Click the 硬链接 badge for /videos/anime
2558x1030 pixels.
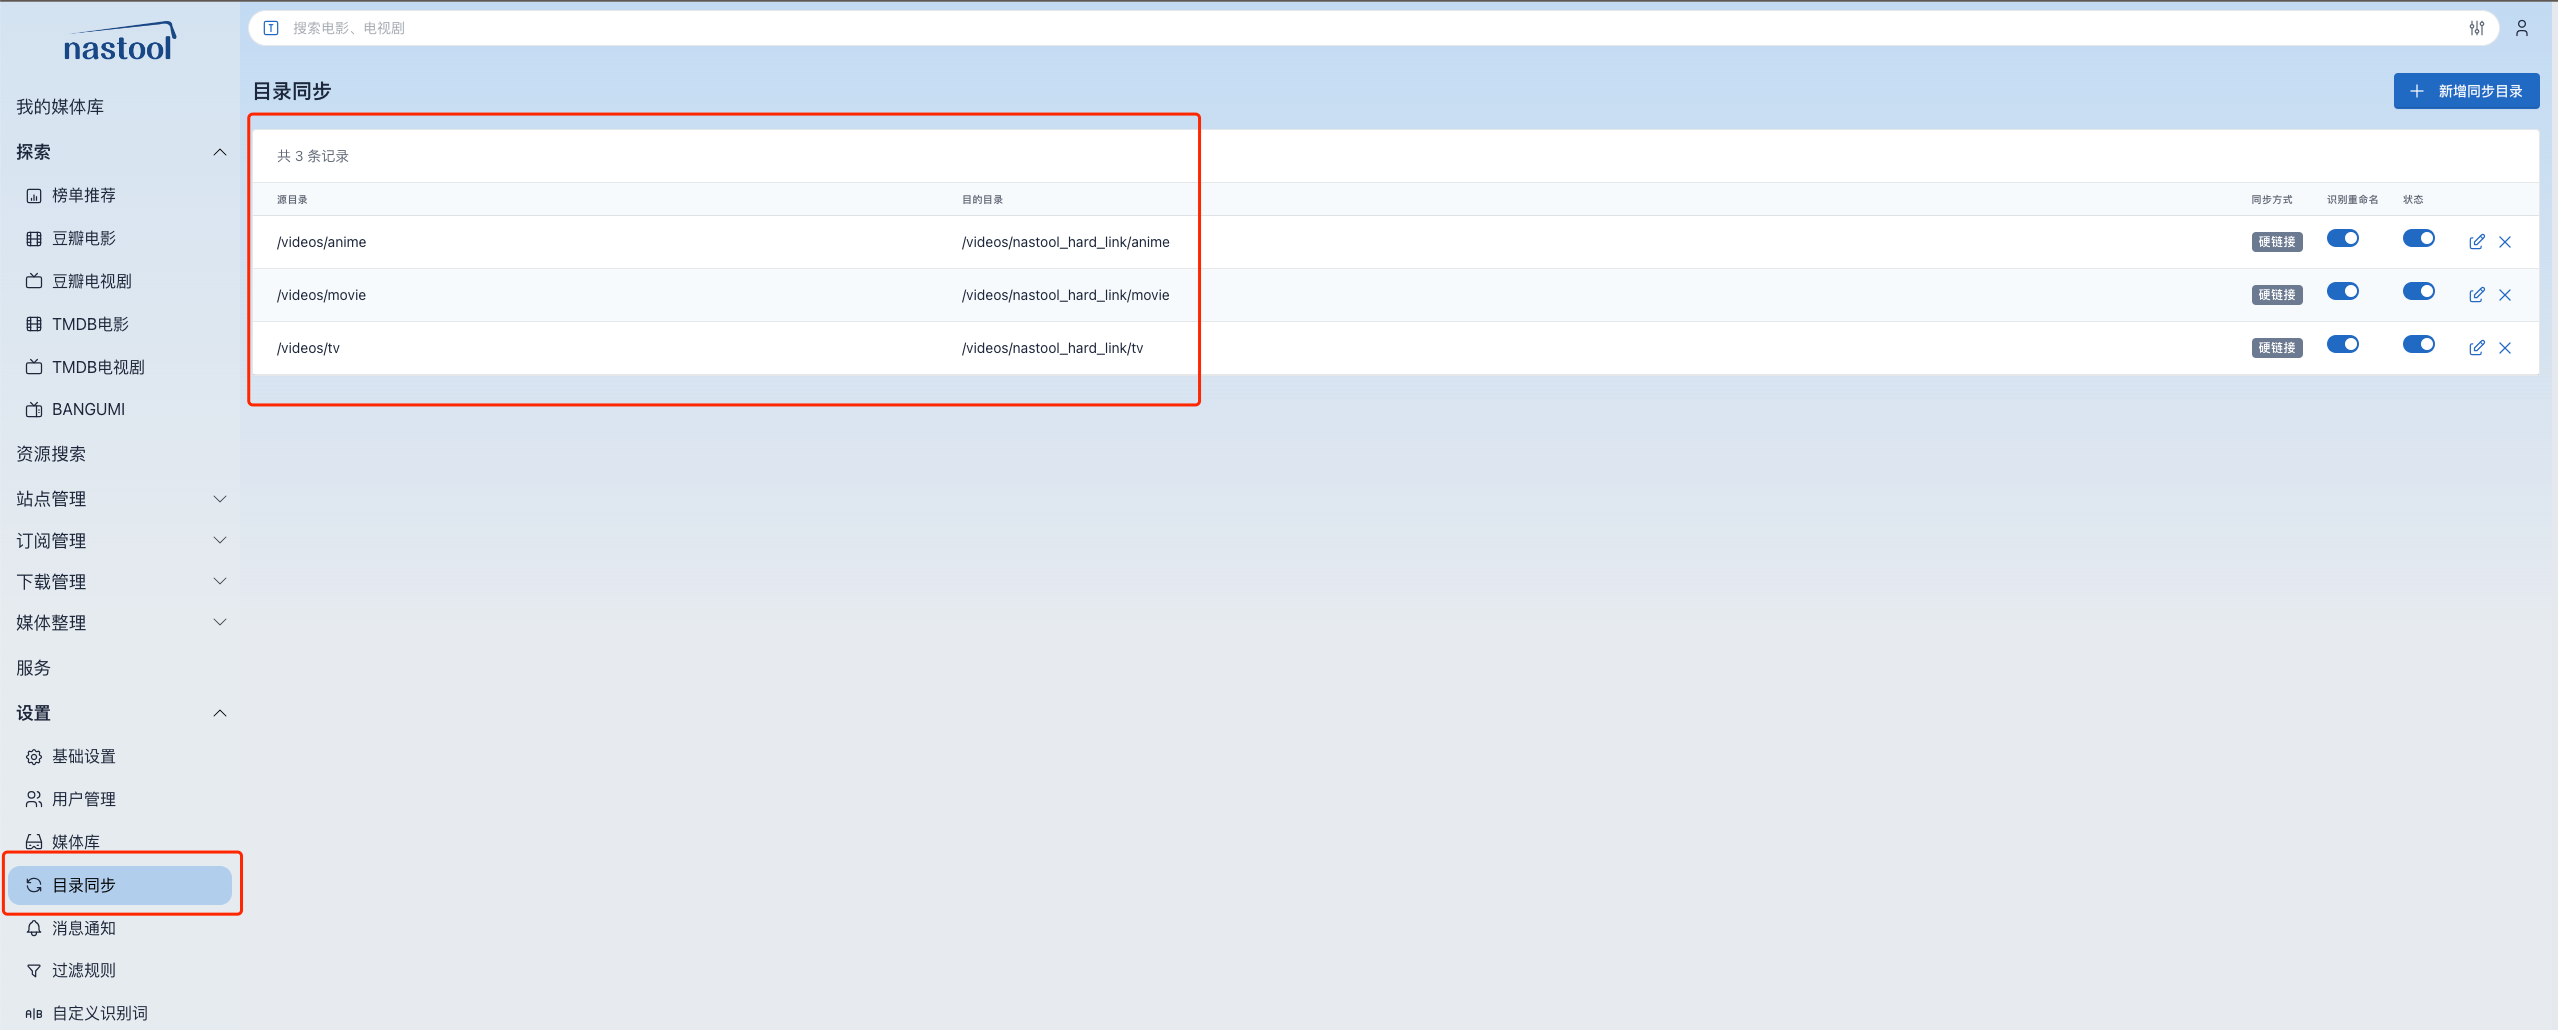2276,242
